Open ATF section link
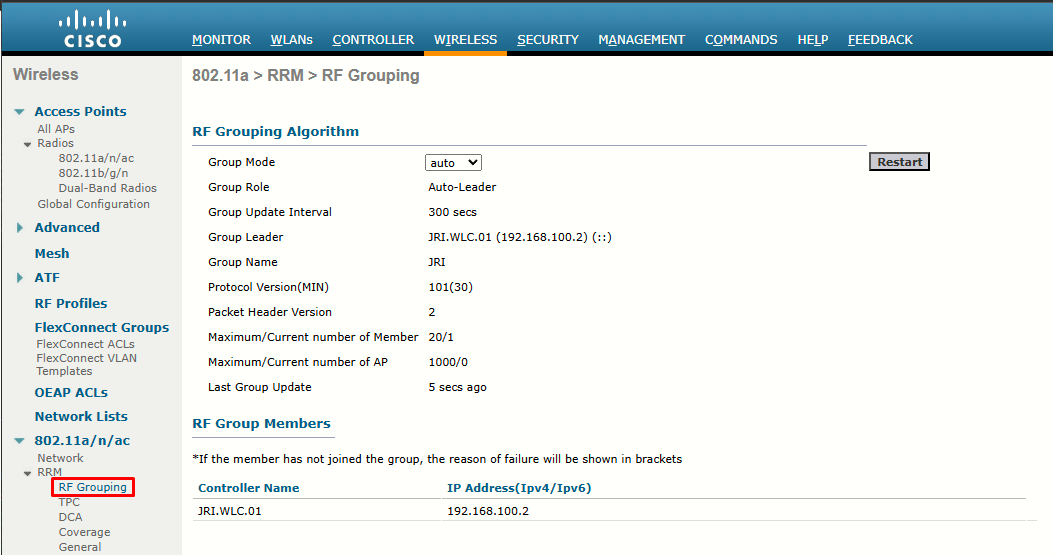The height and width of the screenshot is (555, 1053). point(47,278)
